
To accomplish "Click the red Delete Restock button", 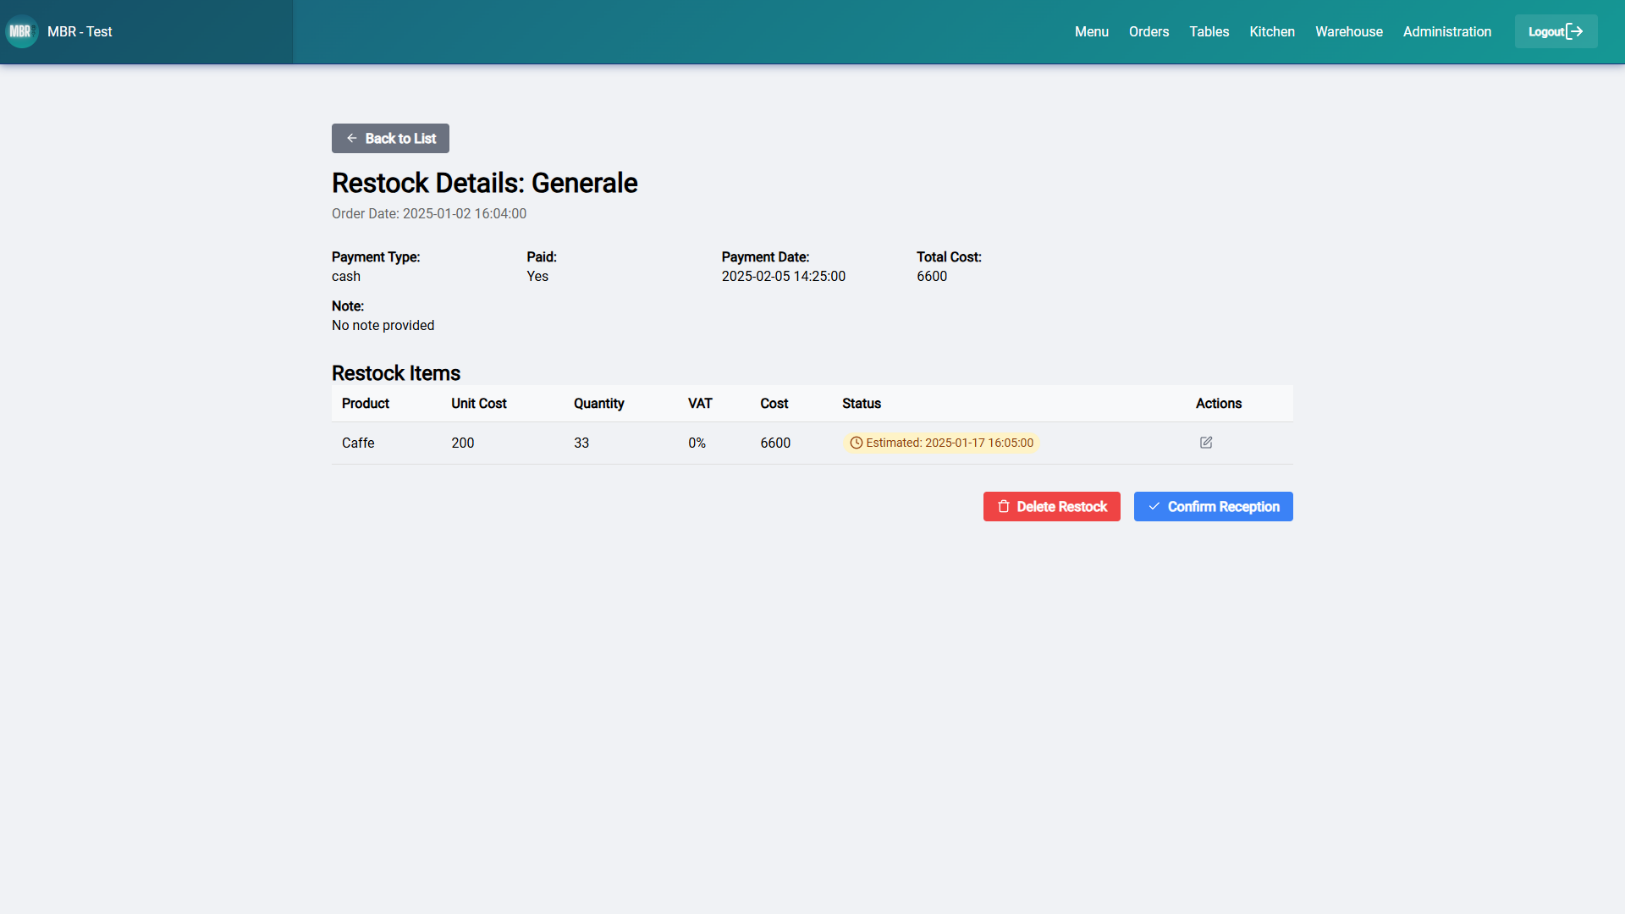I will point(1051,506).
